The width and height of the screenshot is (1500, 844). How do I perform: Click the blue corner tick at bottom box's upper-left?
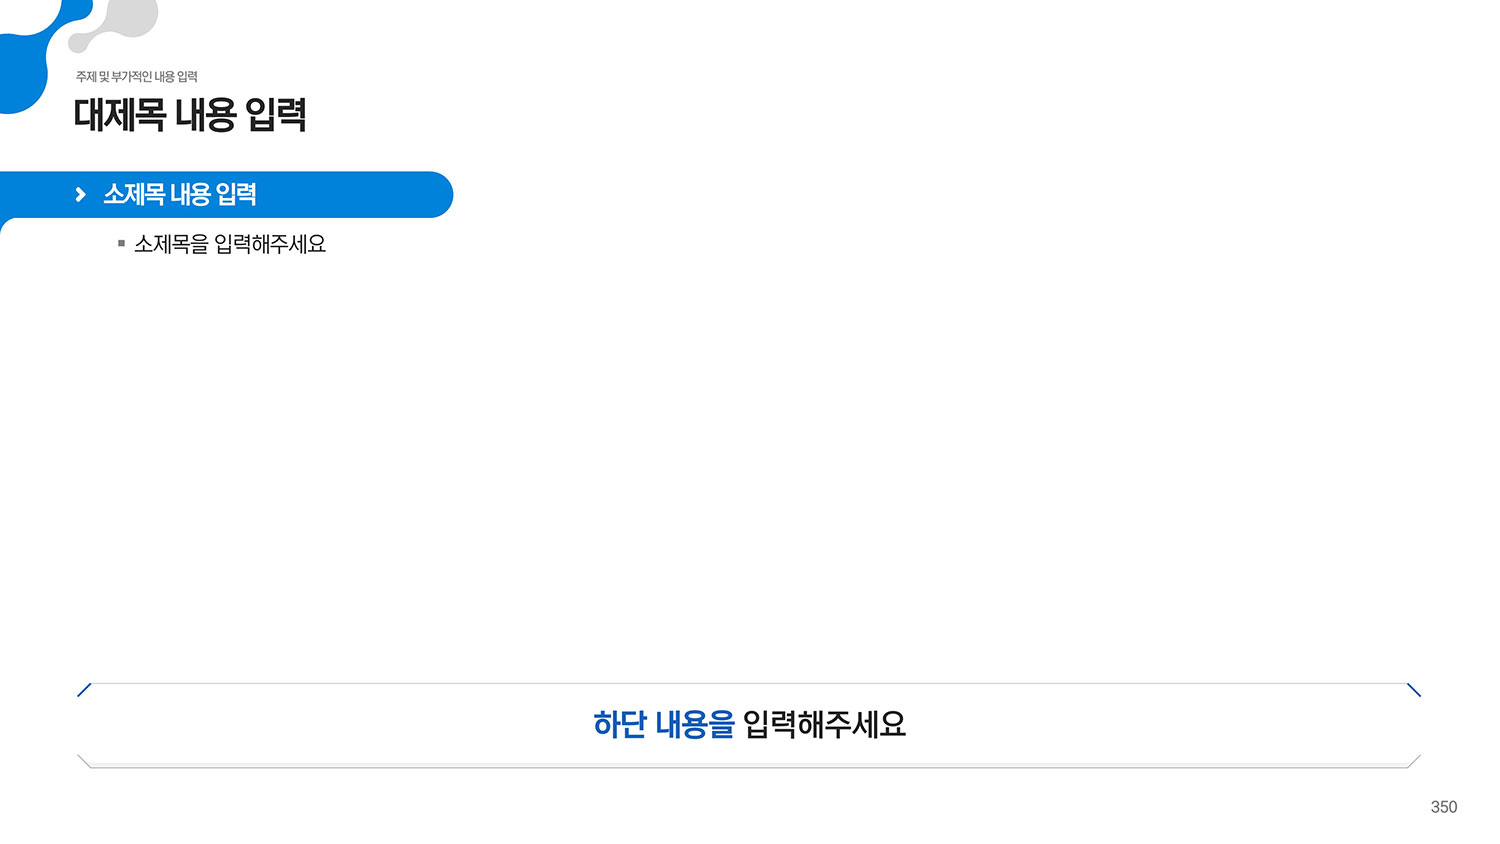tap(84, 690)
